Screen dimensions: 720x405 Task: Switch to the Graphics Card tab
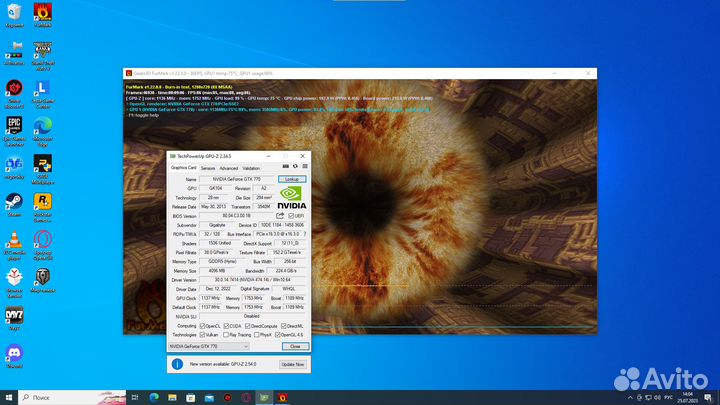(184, 168)
